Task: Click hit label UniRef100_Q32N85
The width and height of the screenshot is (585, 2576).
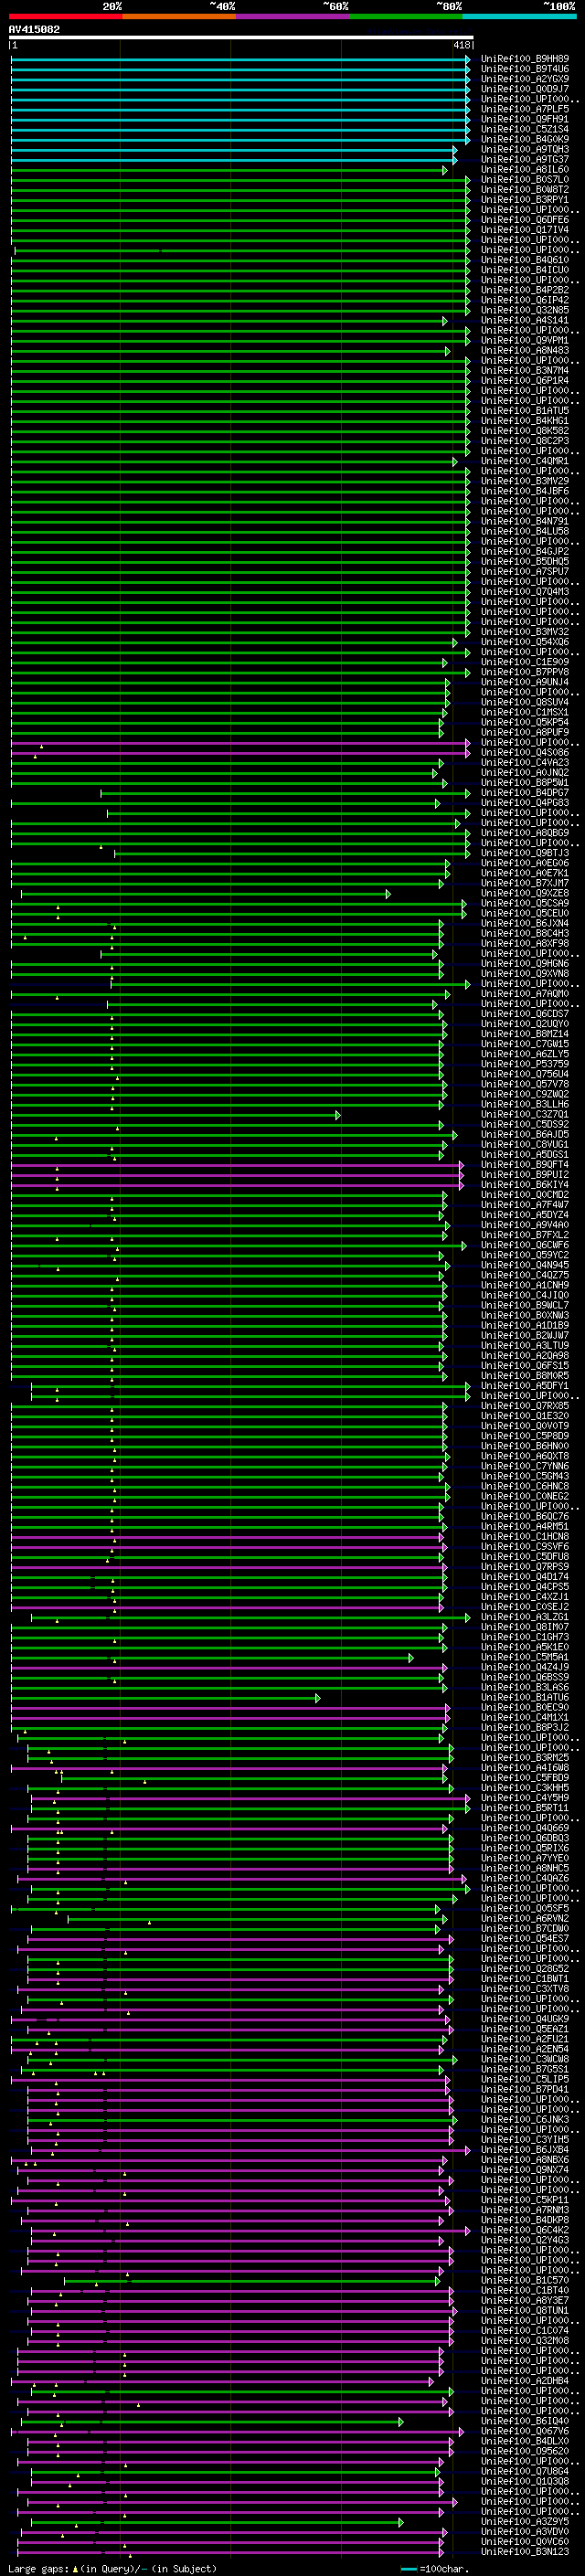Action: click(x=525, y=310)
